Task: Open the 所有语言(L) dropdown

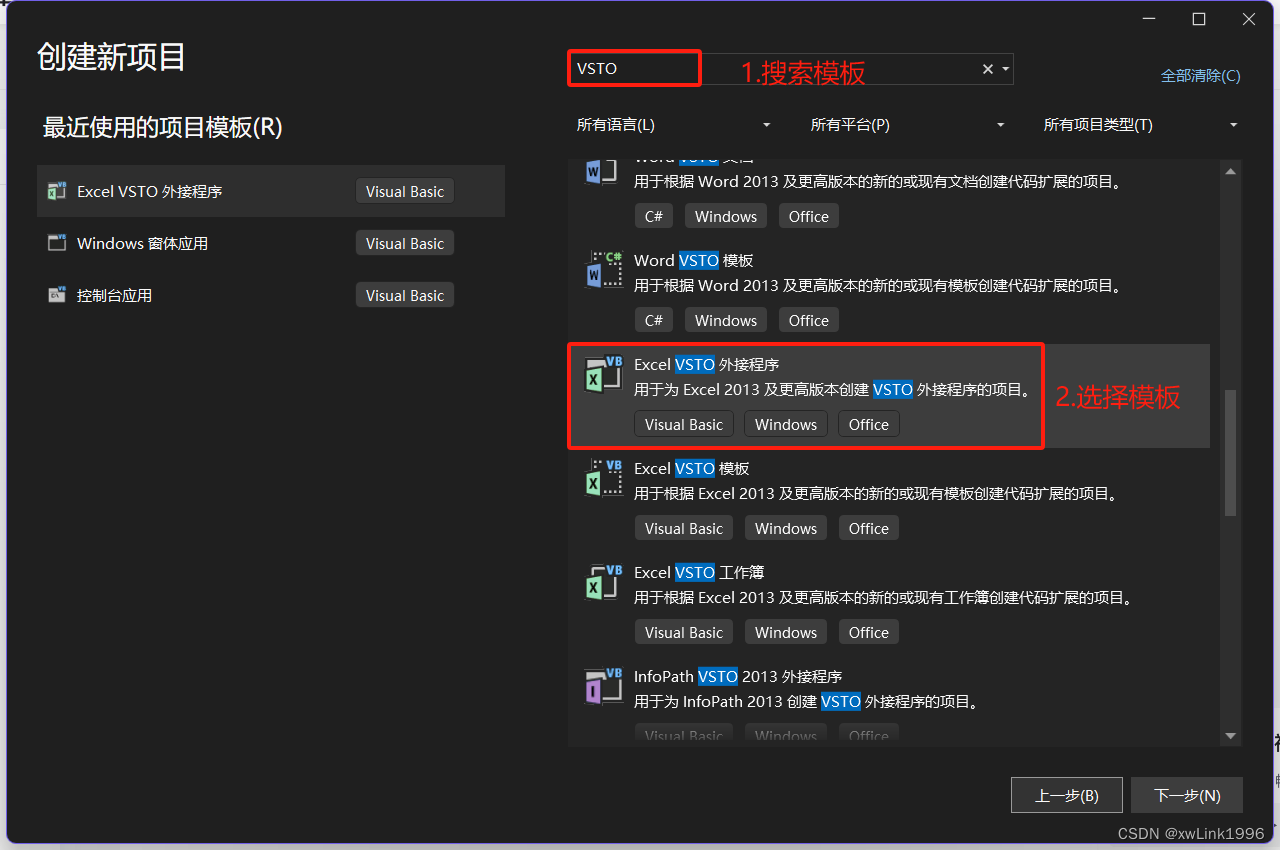Action: 673,124
